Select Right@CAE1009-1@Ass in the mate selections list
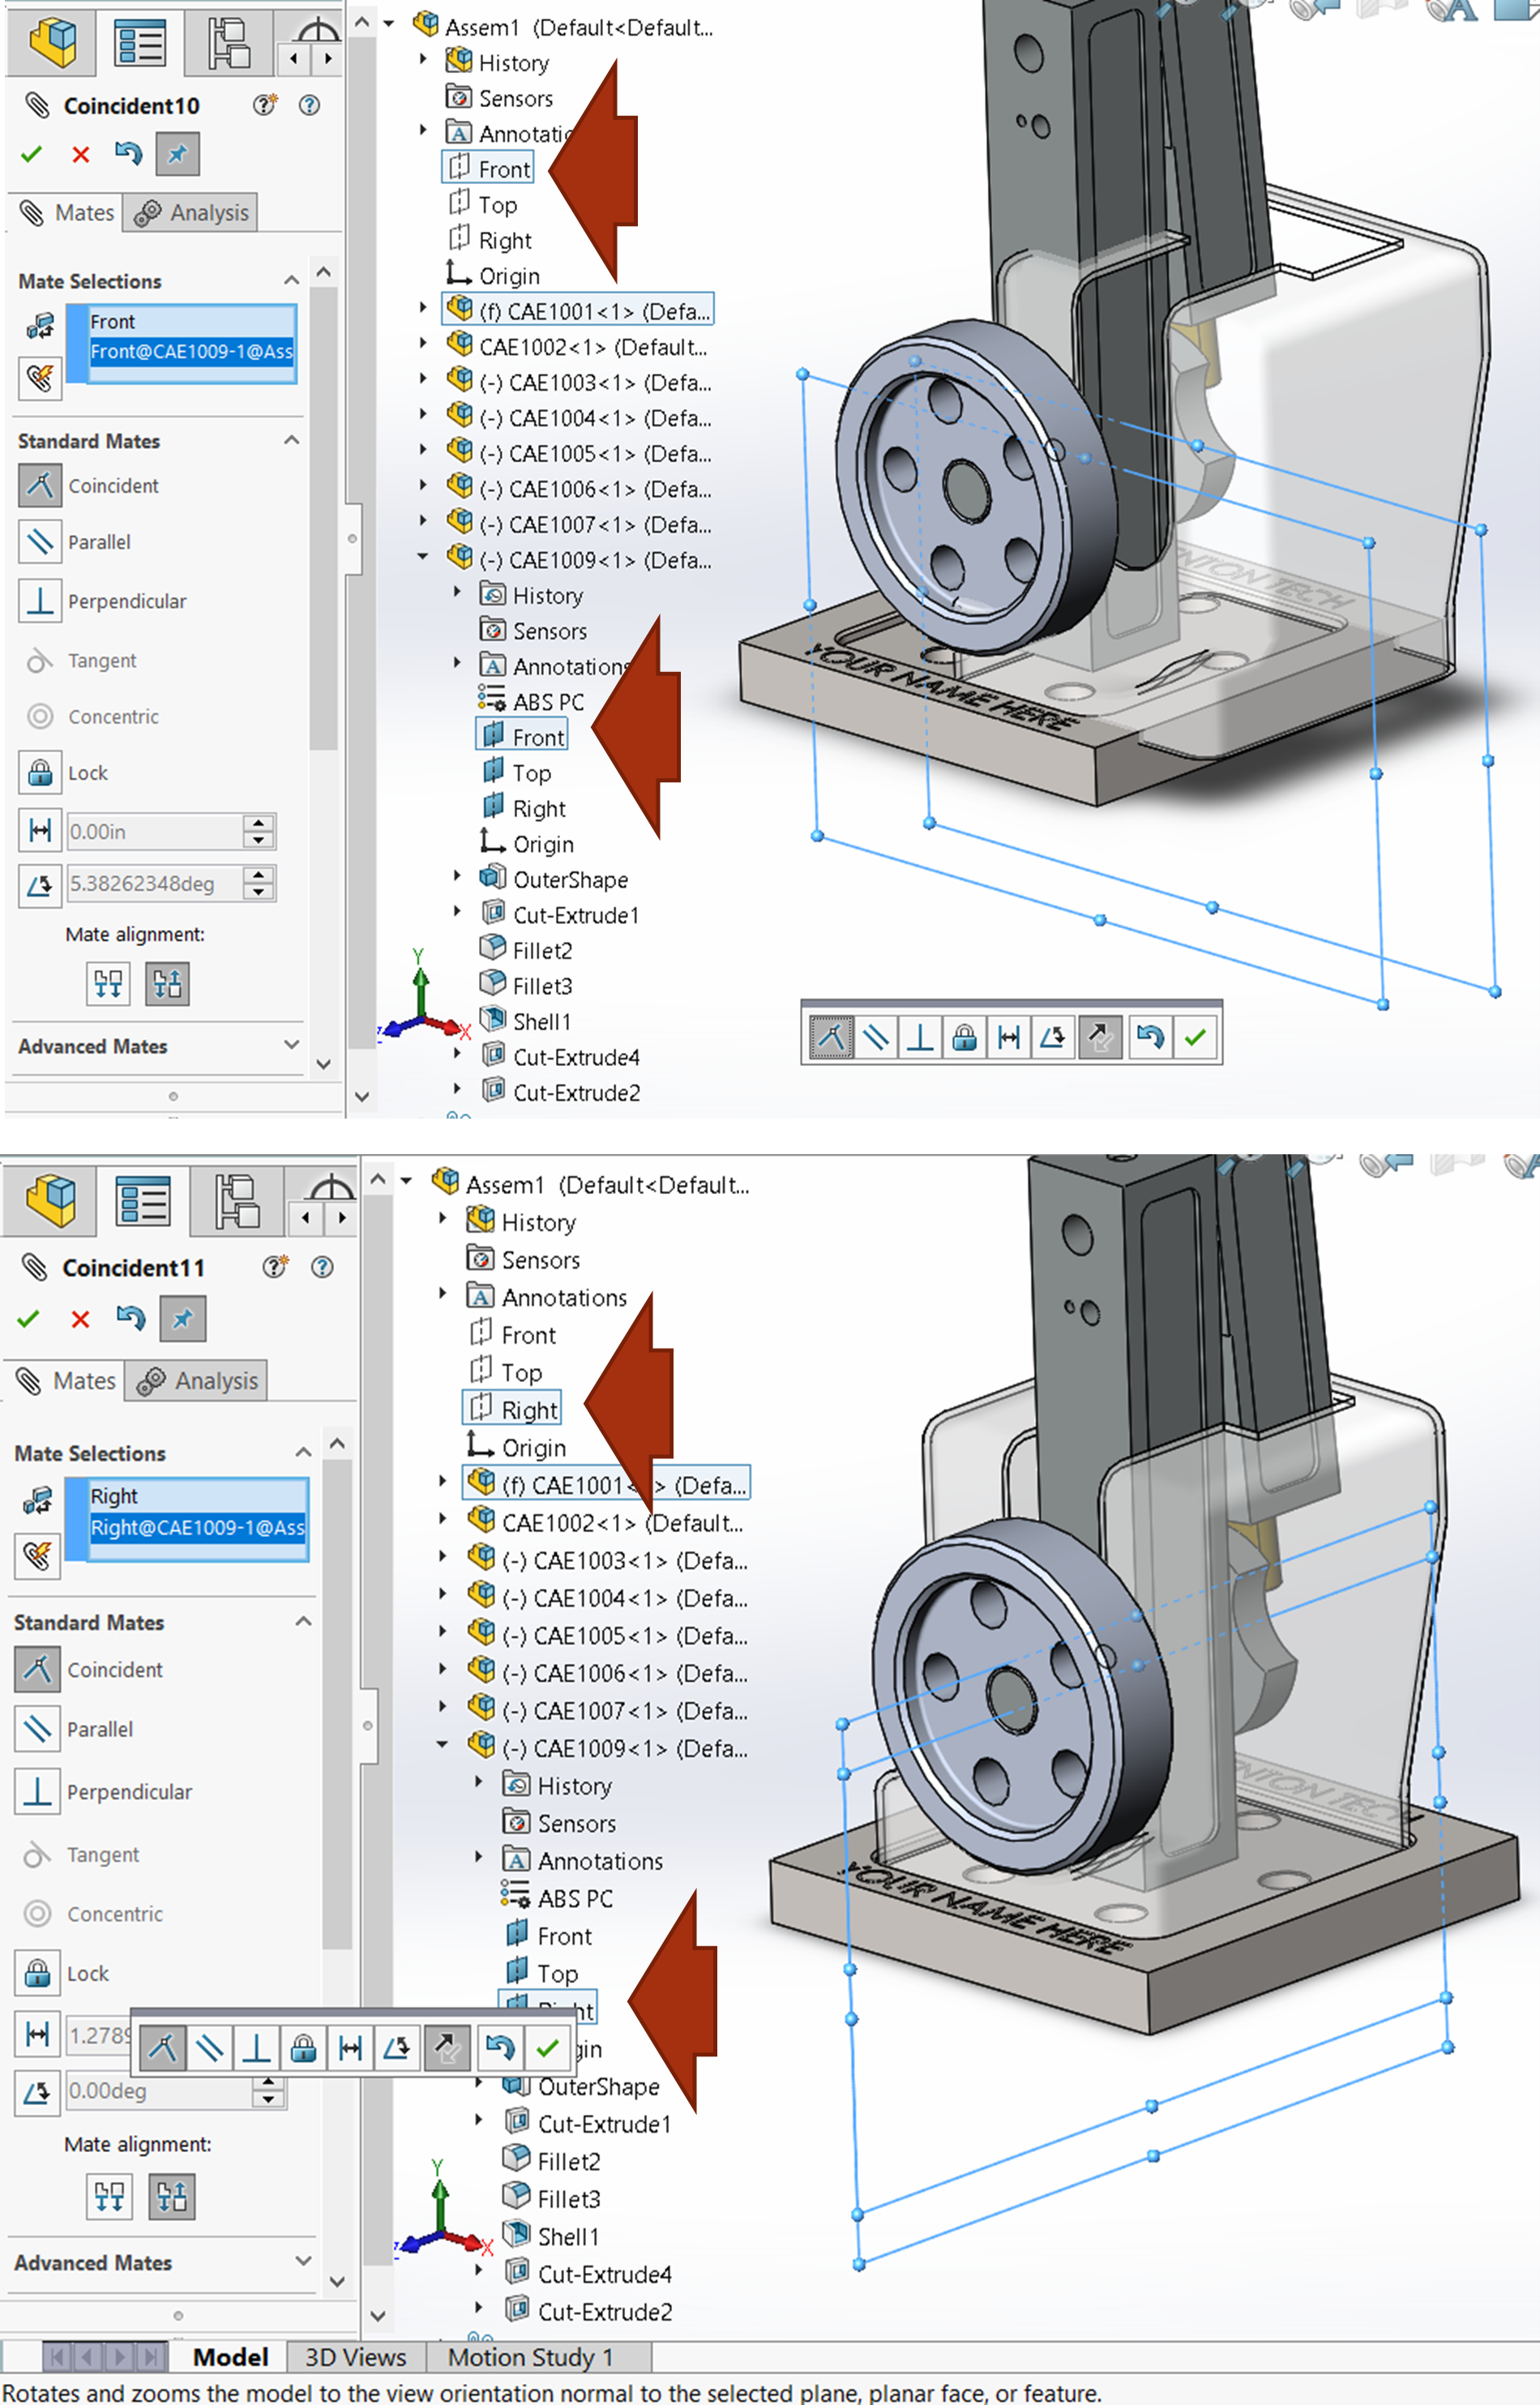This screenshot has width=1540, height=2405. point(197,1527)
